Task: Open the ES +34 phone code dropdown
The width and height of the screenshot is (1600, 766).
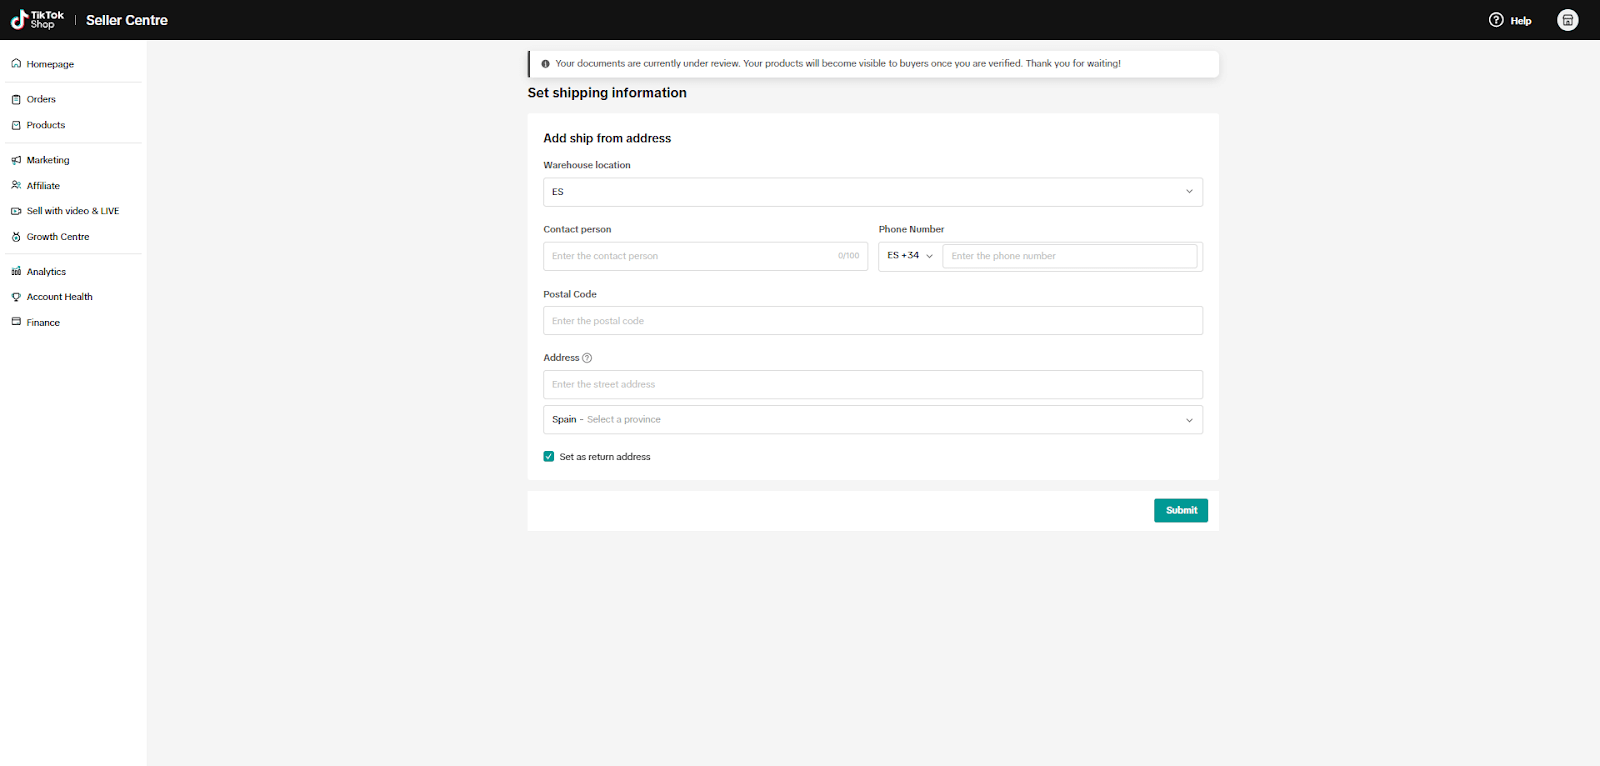Action: [910, 256]
